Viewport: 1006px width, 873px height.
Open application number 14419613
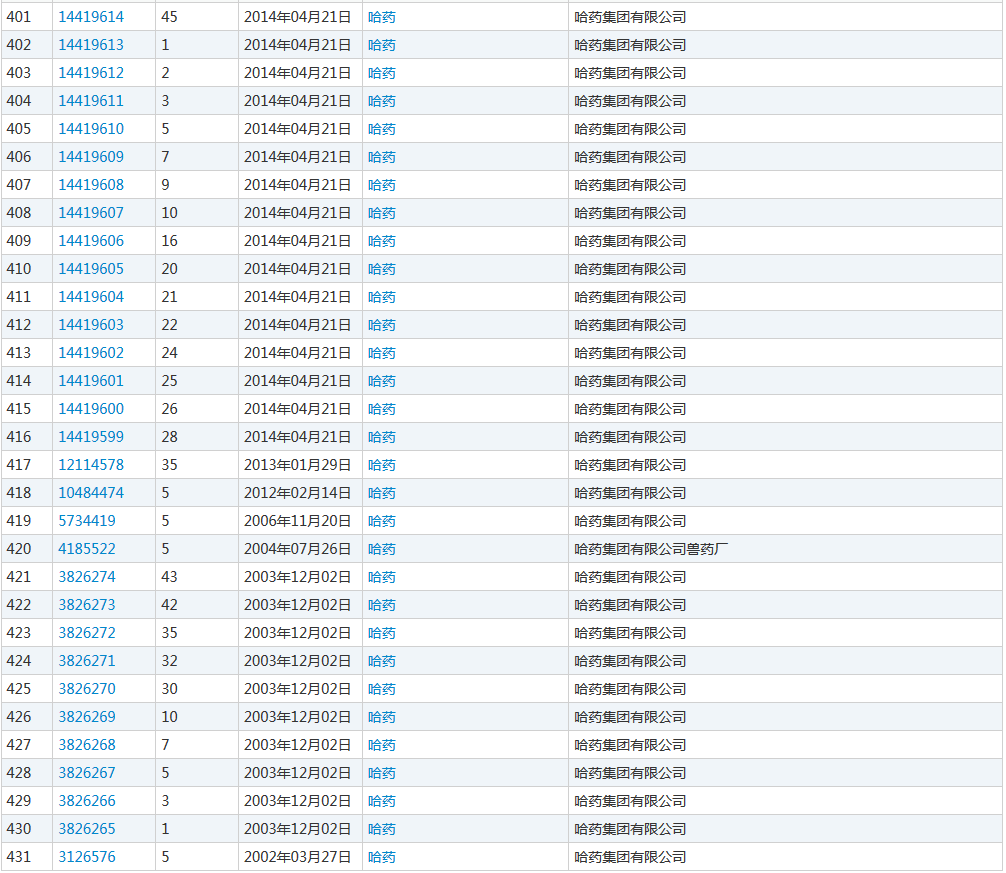[91, 45]
